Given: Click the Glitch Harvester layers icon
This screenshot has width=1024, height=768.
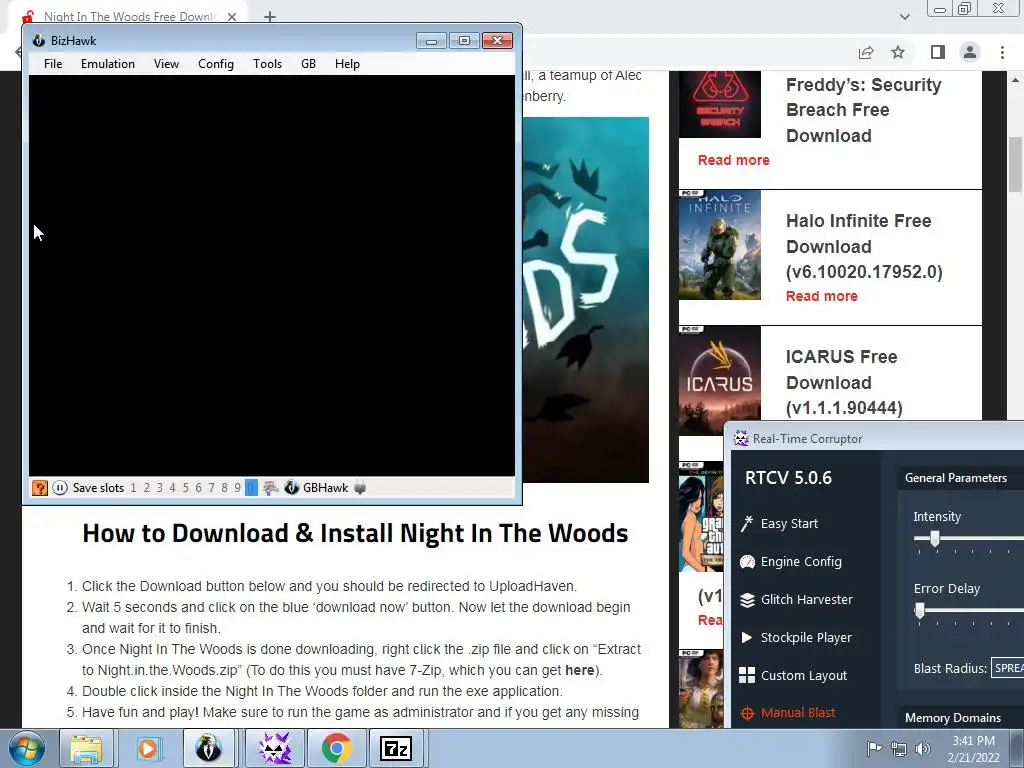Looking at the screenshot, I should (x=746, y=600).
